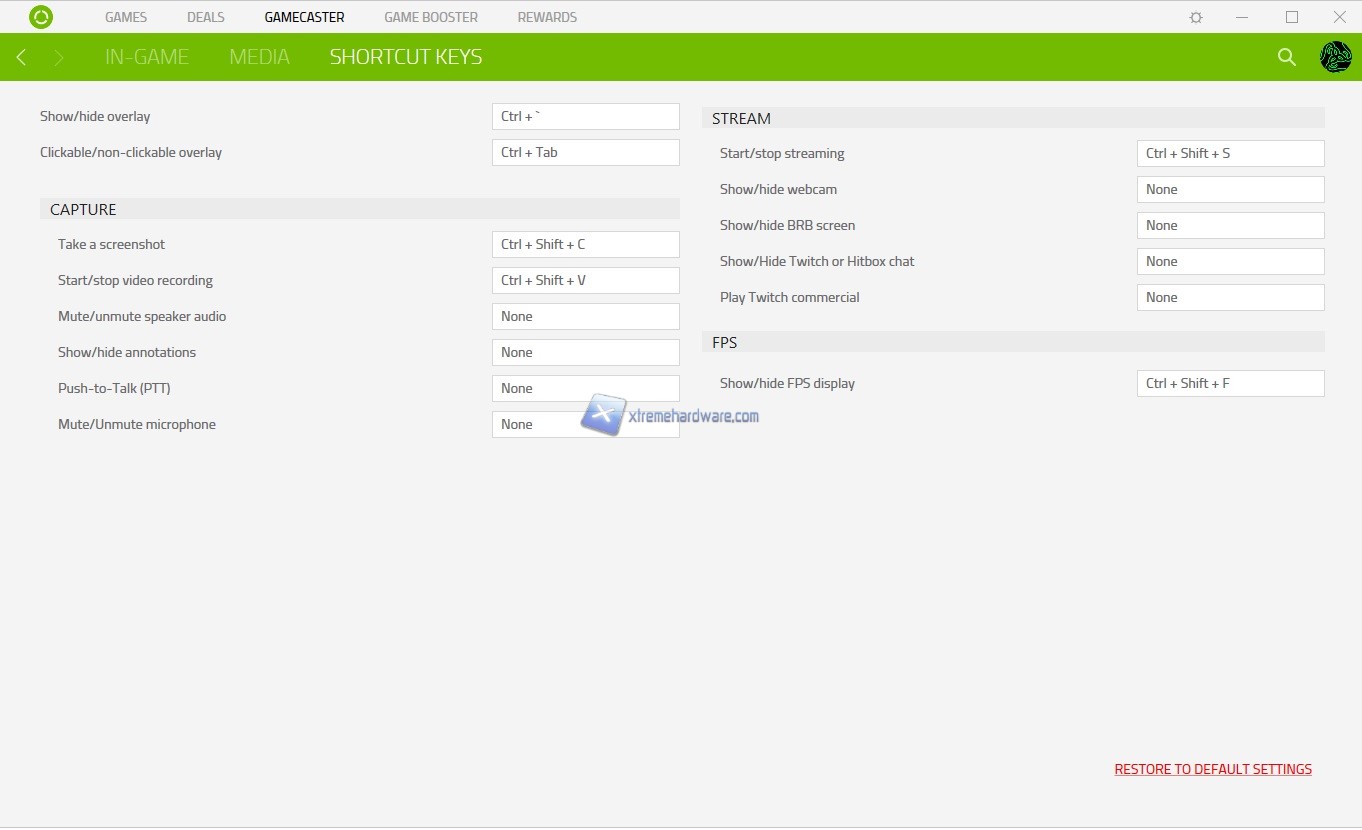Switch to the Games tab

[126, 17]
